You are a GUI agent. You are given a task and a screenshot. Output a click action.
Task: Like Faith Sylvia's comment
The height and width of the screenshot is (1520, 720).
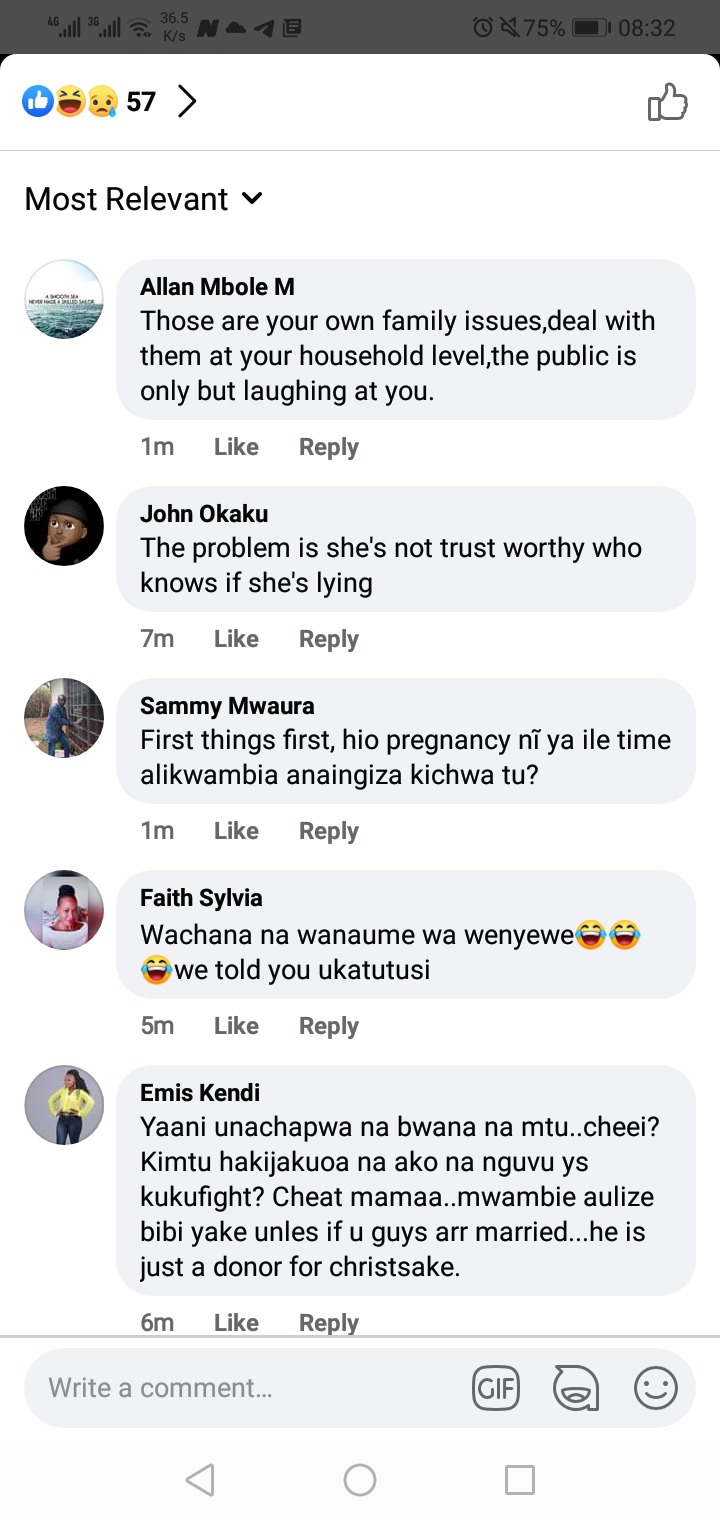236,1026
